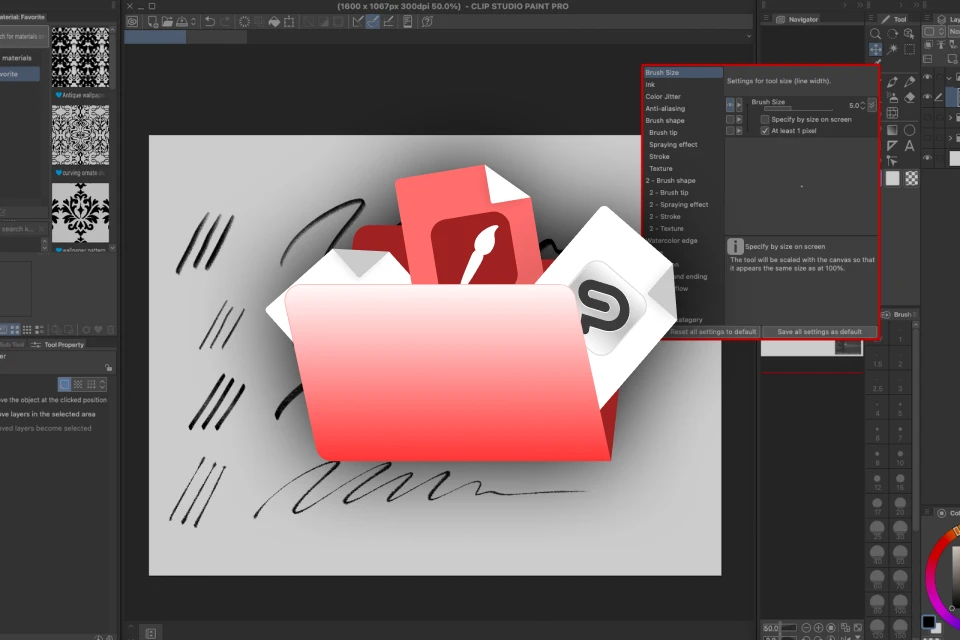Image resolution: width=960 pixels, height=640 pixels.
Task: Hide the bottom paper layer eye icon
Action: click(928, 158)
